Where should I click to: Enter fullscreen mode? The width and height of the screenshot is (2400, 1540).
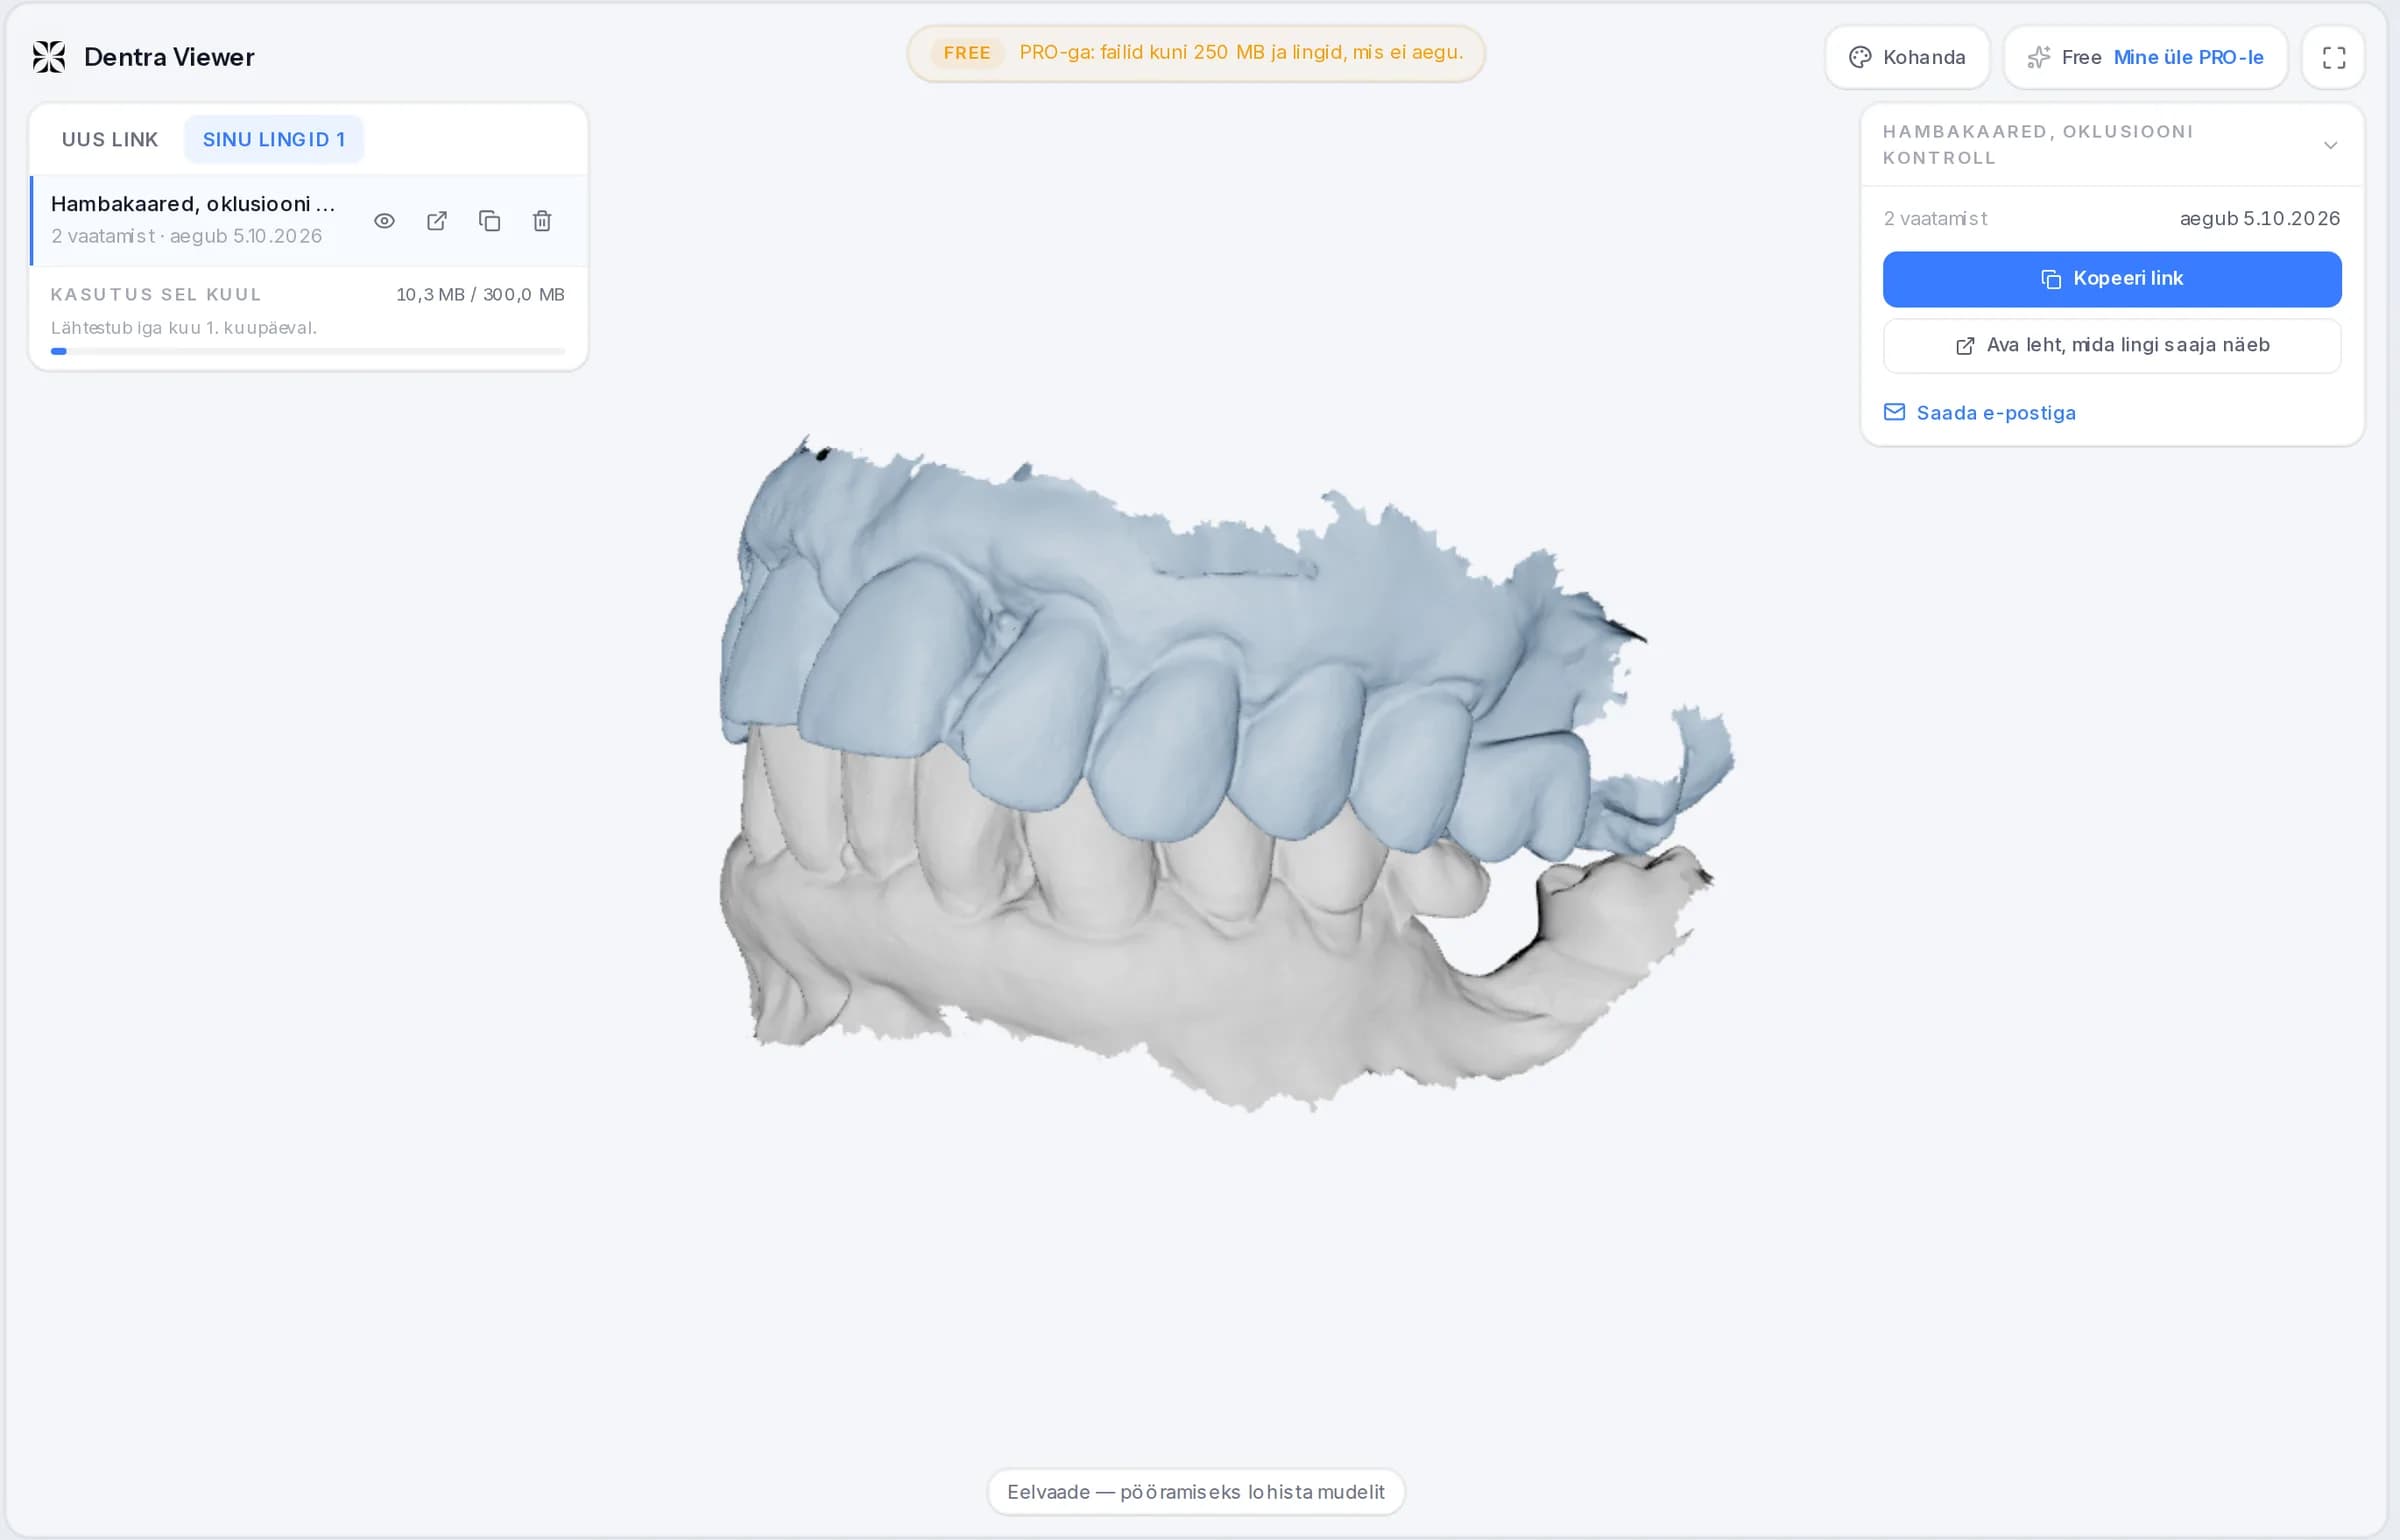tap(2333, 58)
